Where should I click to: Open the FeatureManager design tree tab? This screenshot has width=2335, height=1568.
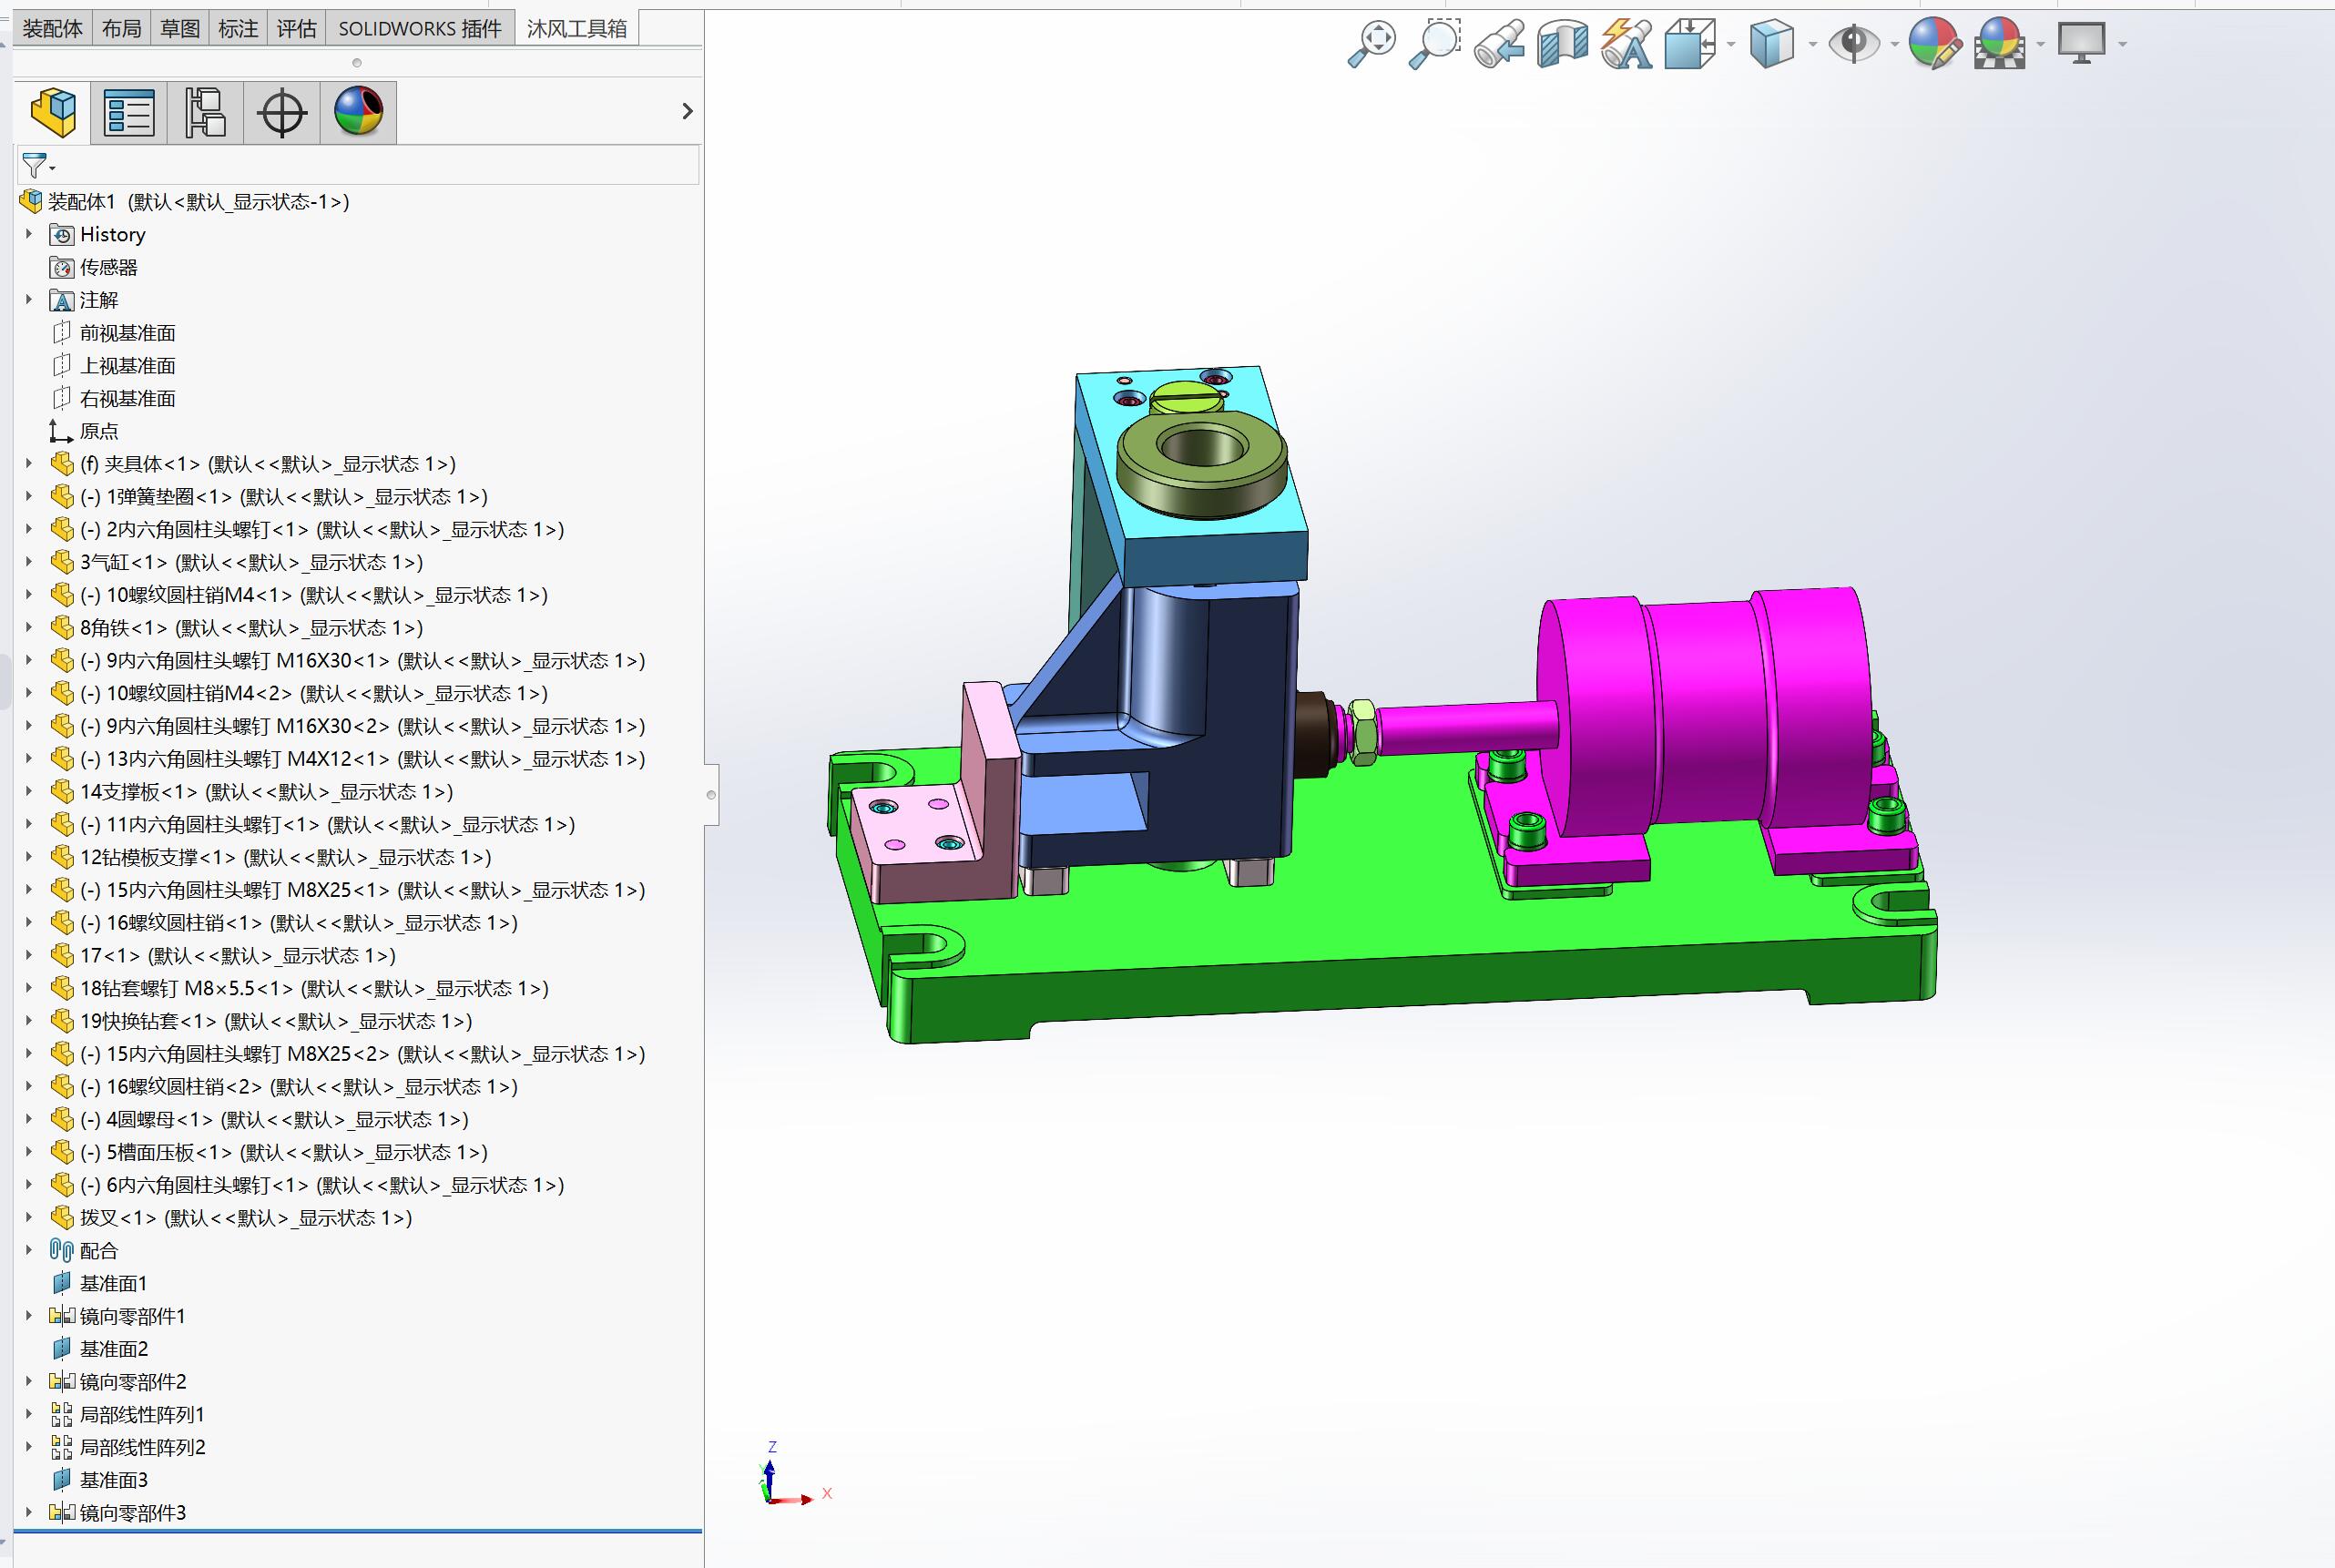(53, 111)
